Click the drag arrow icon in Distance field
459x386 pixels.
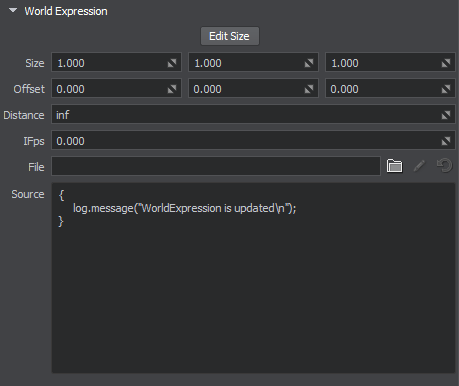(x=446, y=115)
